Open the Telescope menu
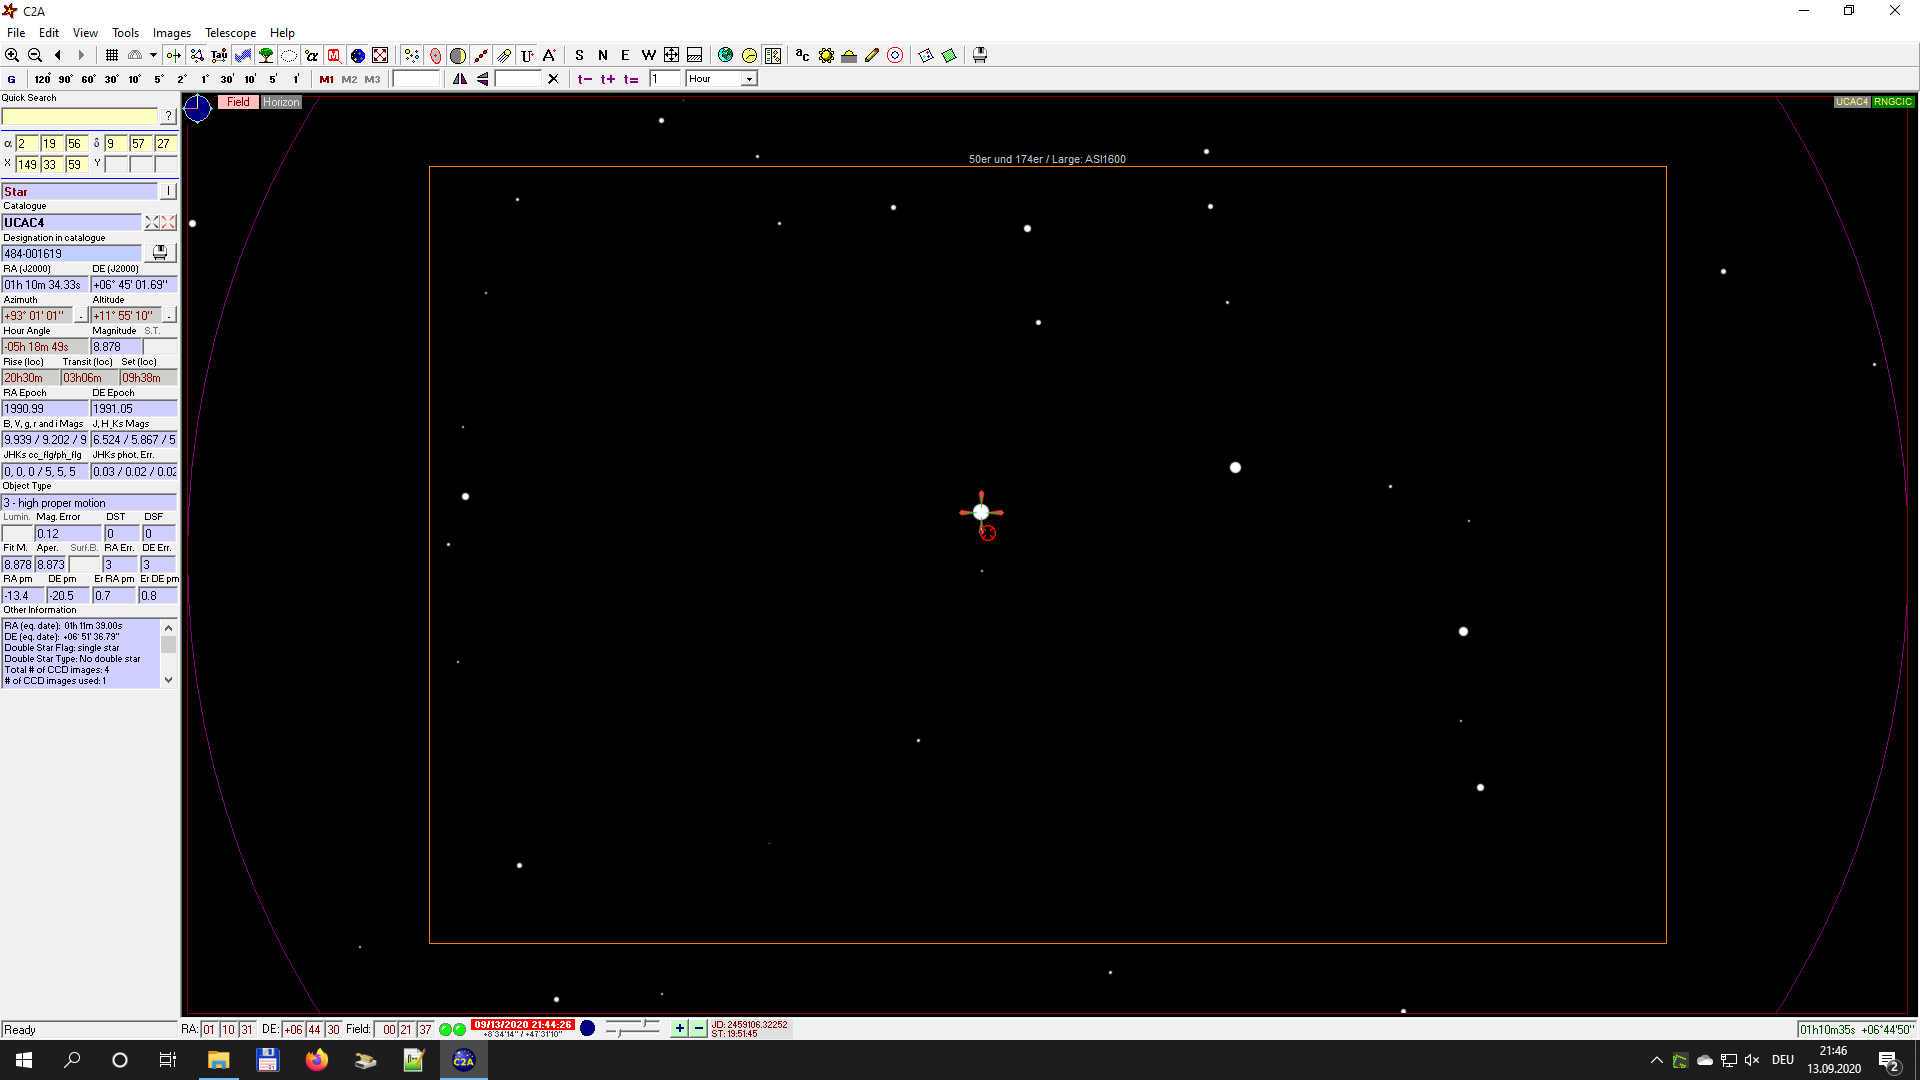 tap(230, 33)
